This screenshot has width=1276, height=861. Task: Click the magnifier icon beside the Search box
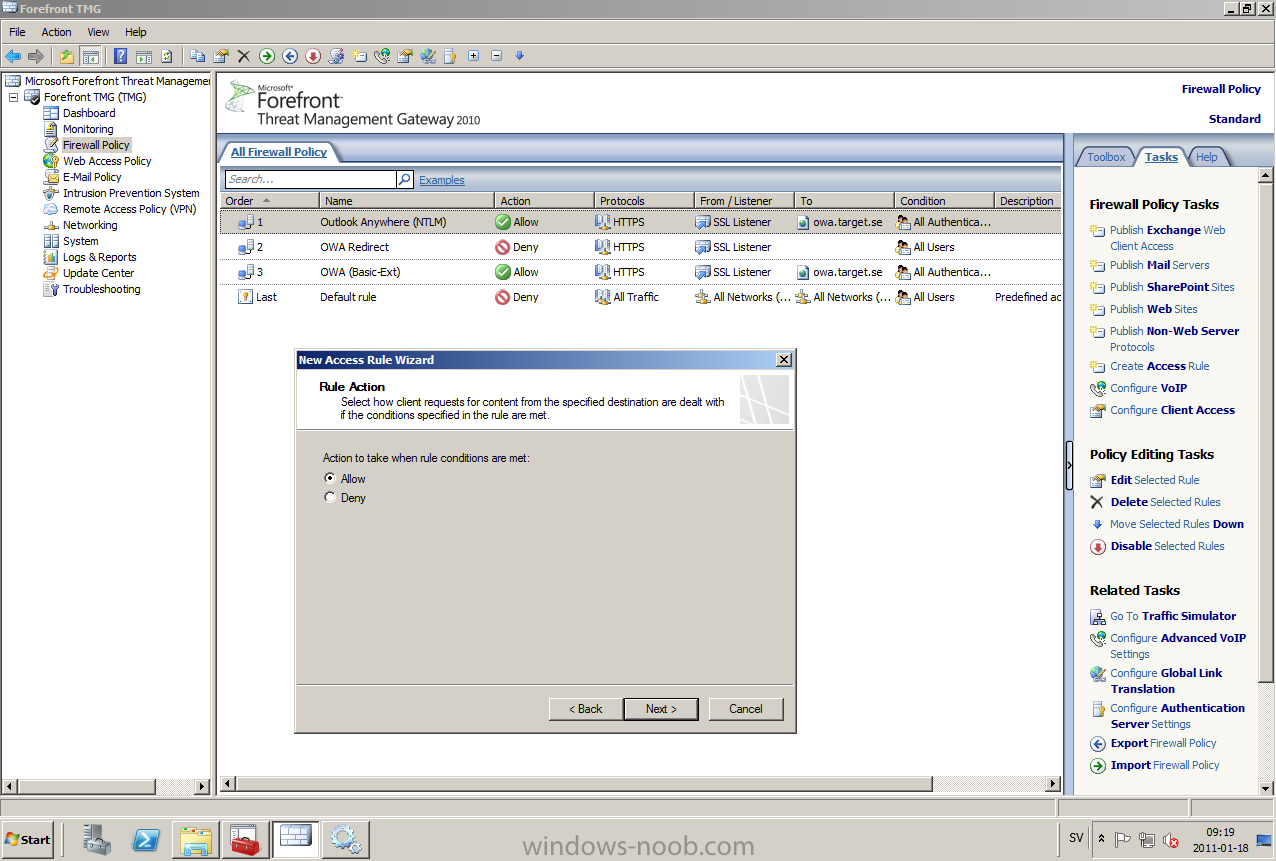click(405, 180)
